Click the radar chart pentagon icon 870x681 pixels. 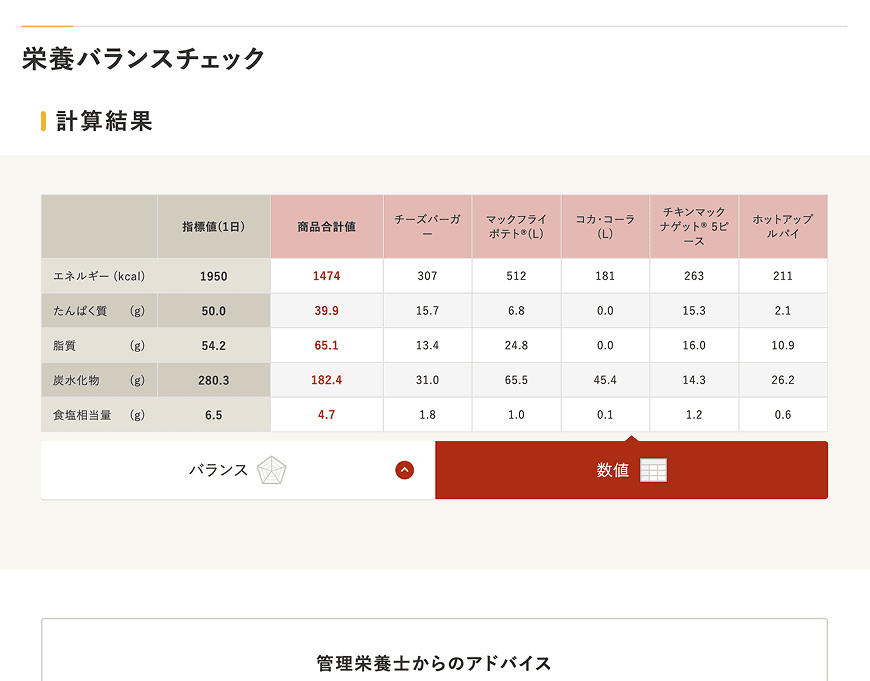[x=271, y=470]
